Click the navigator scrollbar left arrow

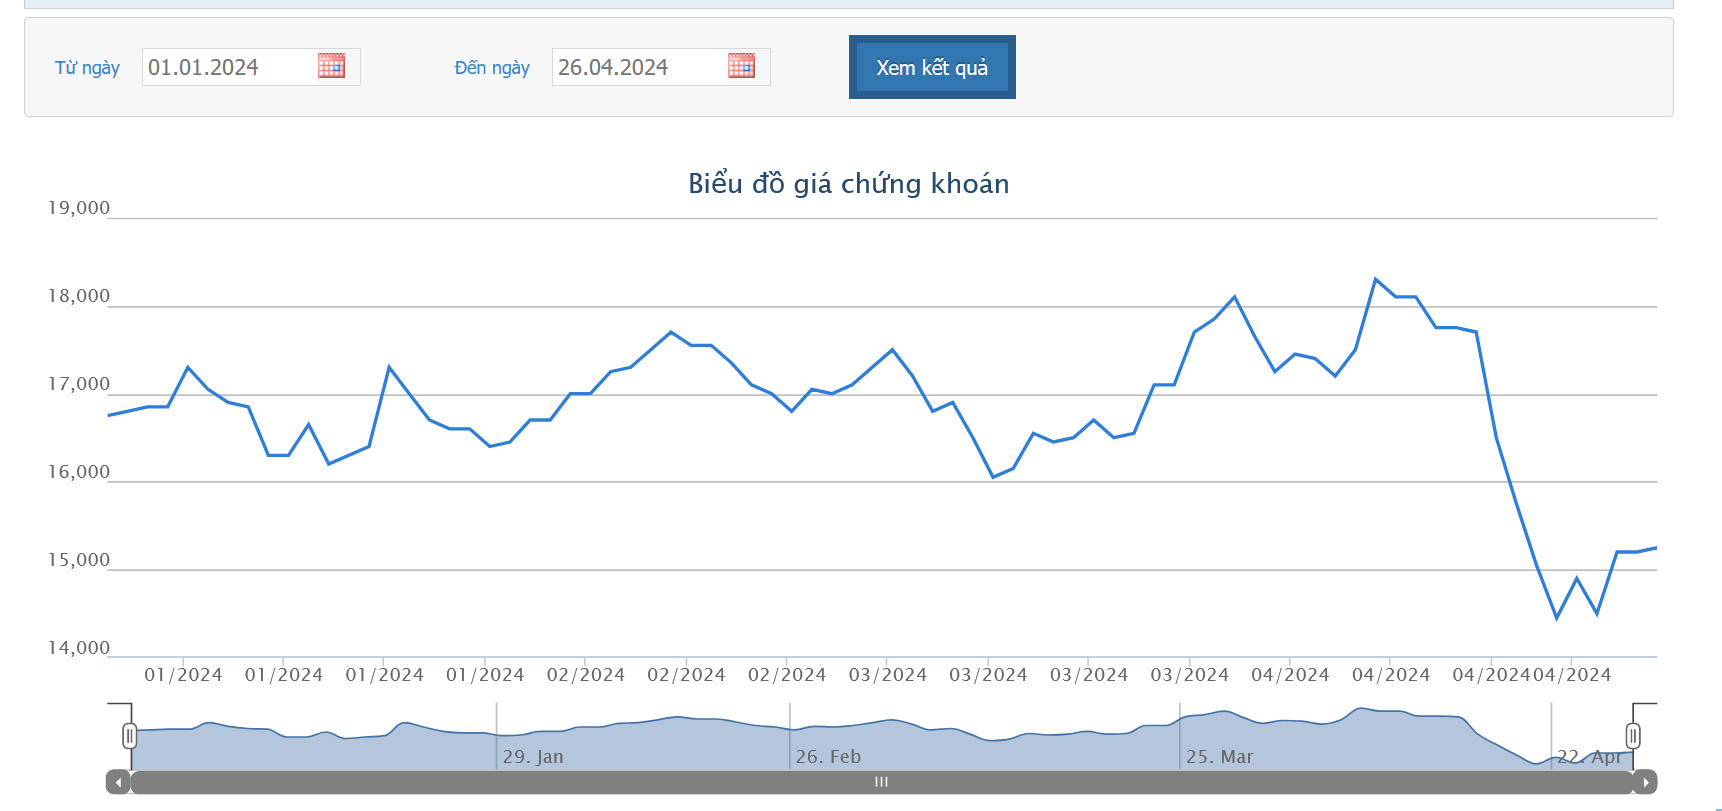coord(118,782)
